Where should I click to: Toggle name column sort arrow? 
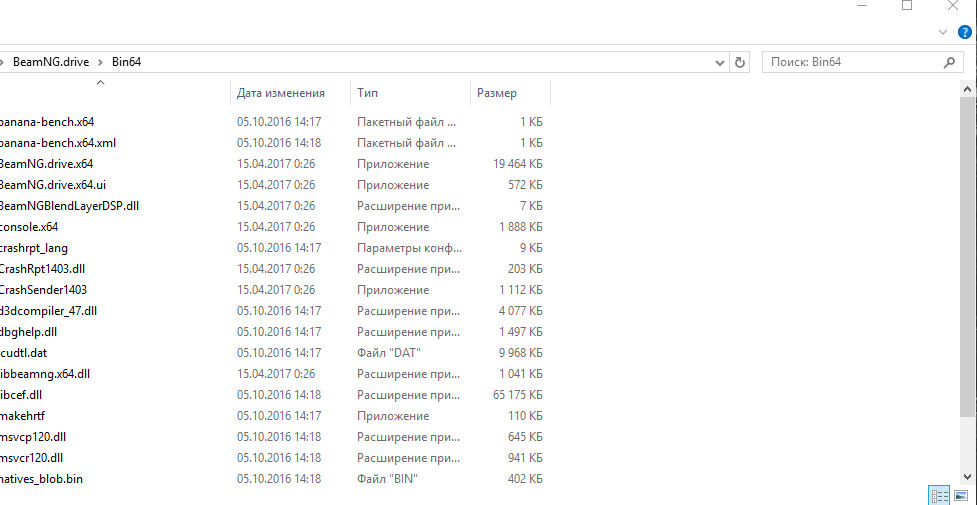[x=100, y=82]
